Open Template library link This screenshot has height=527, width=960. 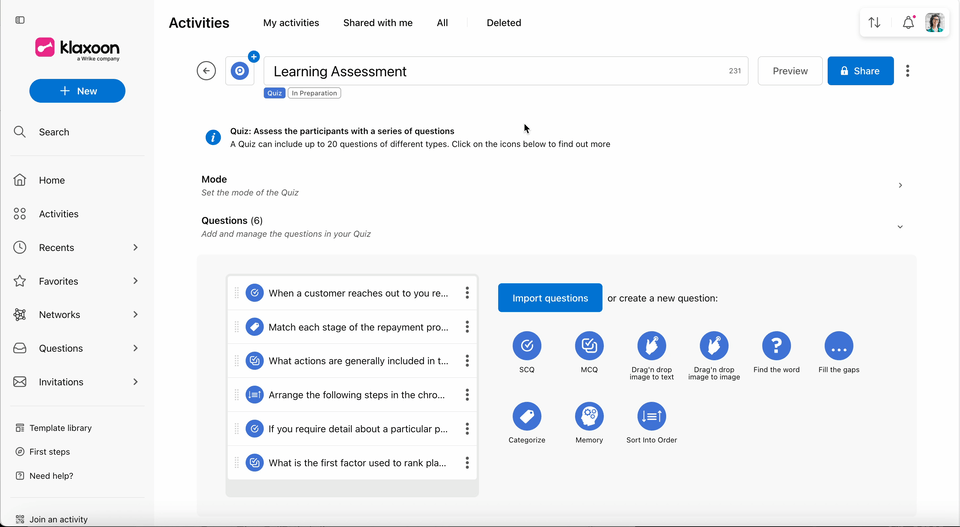[x=54, y=428]
